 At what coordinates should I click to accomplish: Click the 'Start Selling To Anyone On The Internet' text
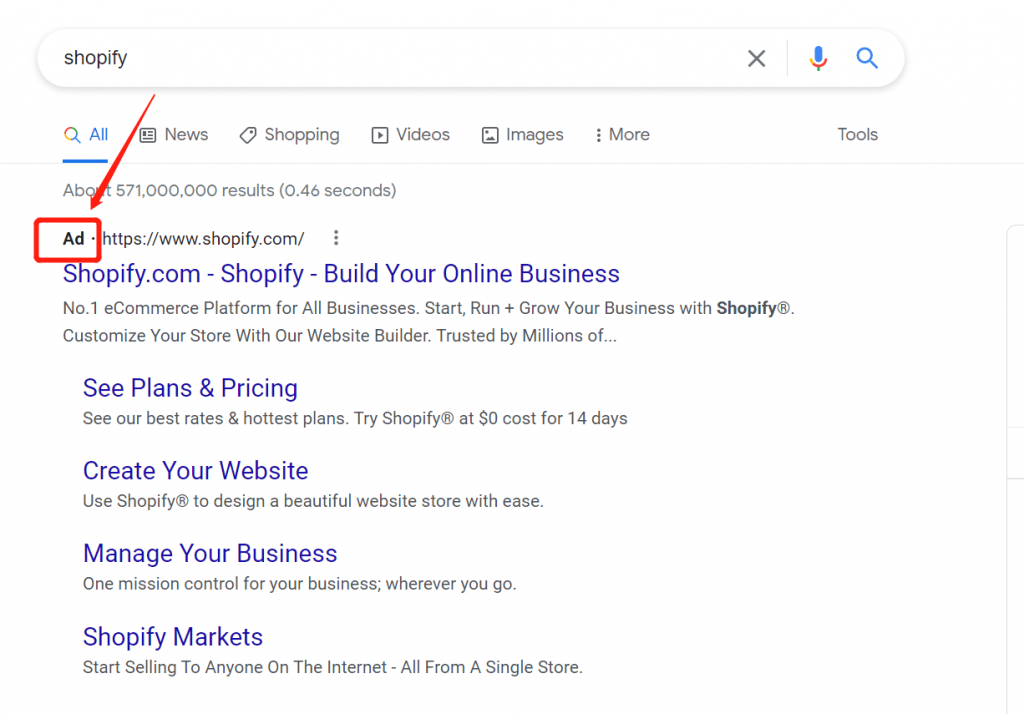[x=332, y=668]
